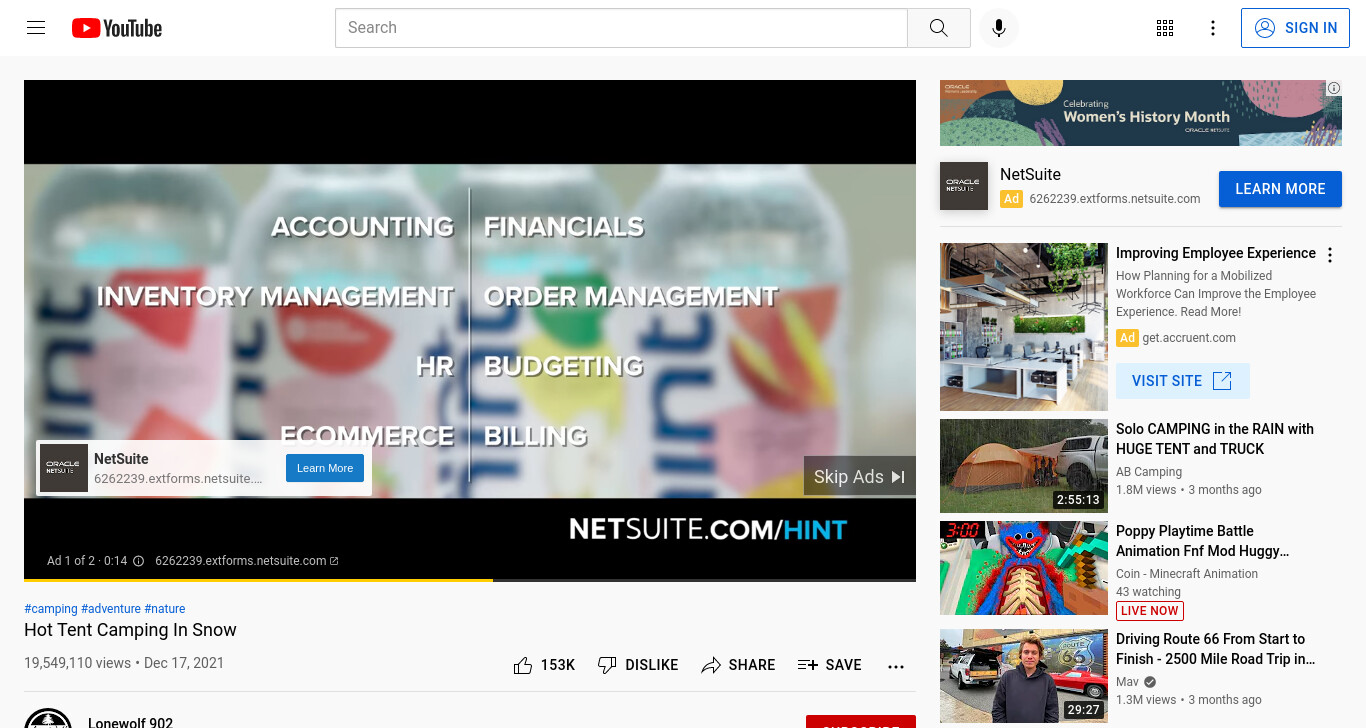Screen dimensions: 1366x728
Task: Click the ad info circle icon beside 0:14
Action: (139, 561)
